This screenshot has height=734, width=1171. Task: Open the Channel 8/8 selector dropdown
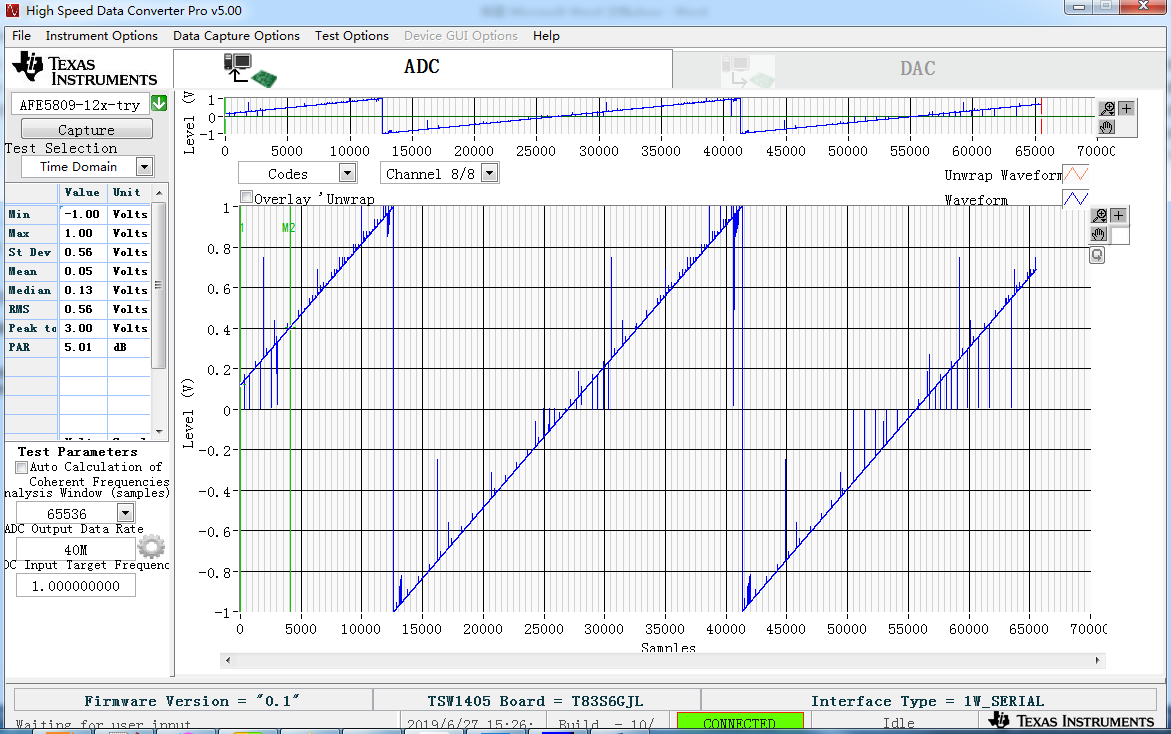[489, 173]
